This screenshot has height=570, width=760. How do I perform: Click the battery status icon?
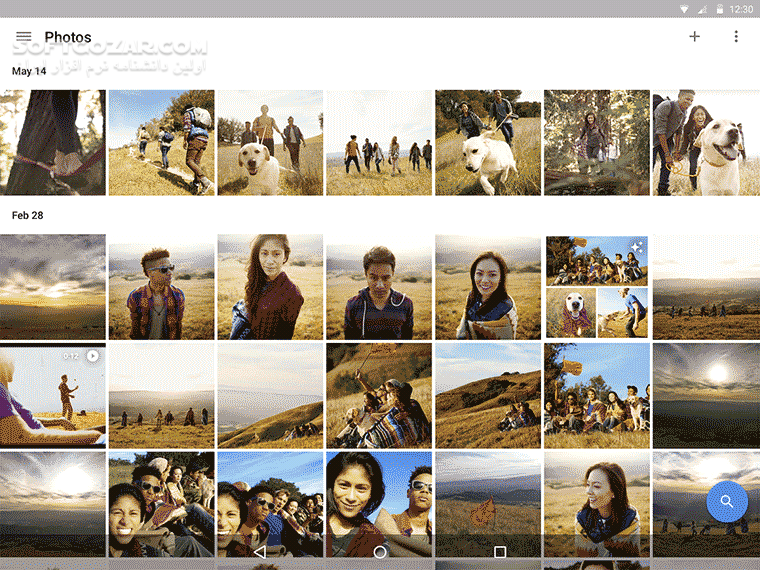point(720,9)
